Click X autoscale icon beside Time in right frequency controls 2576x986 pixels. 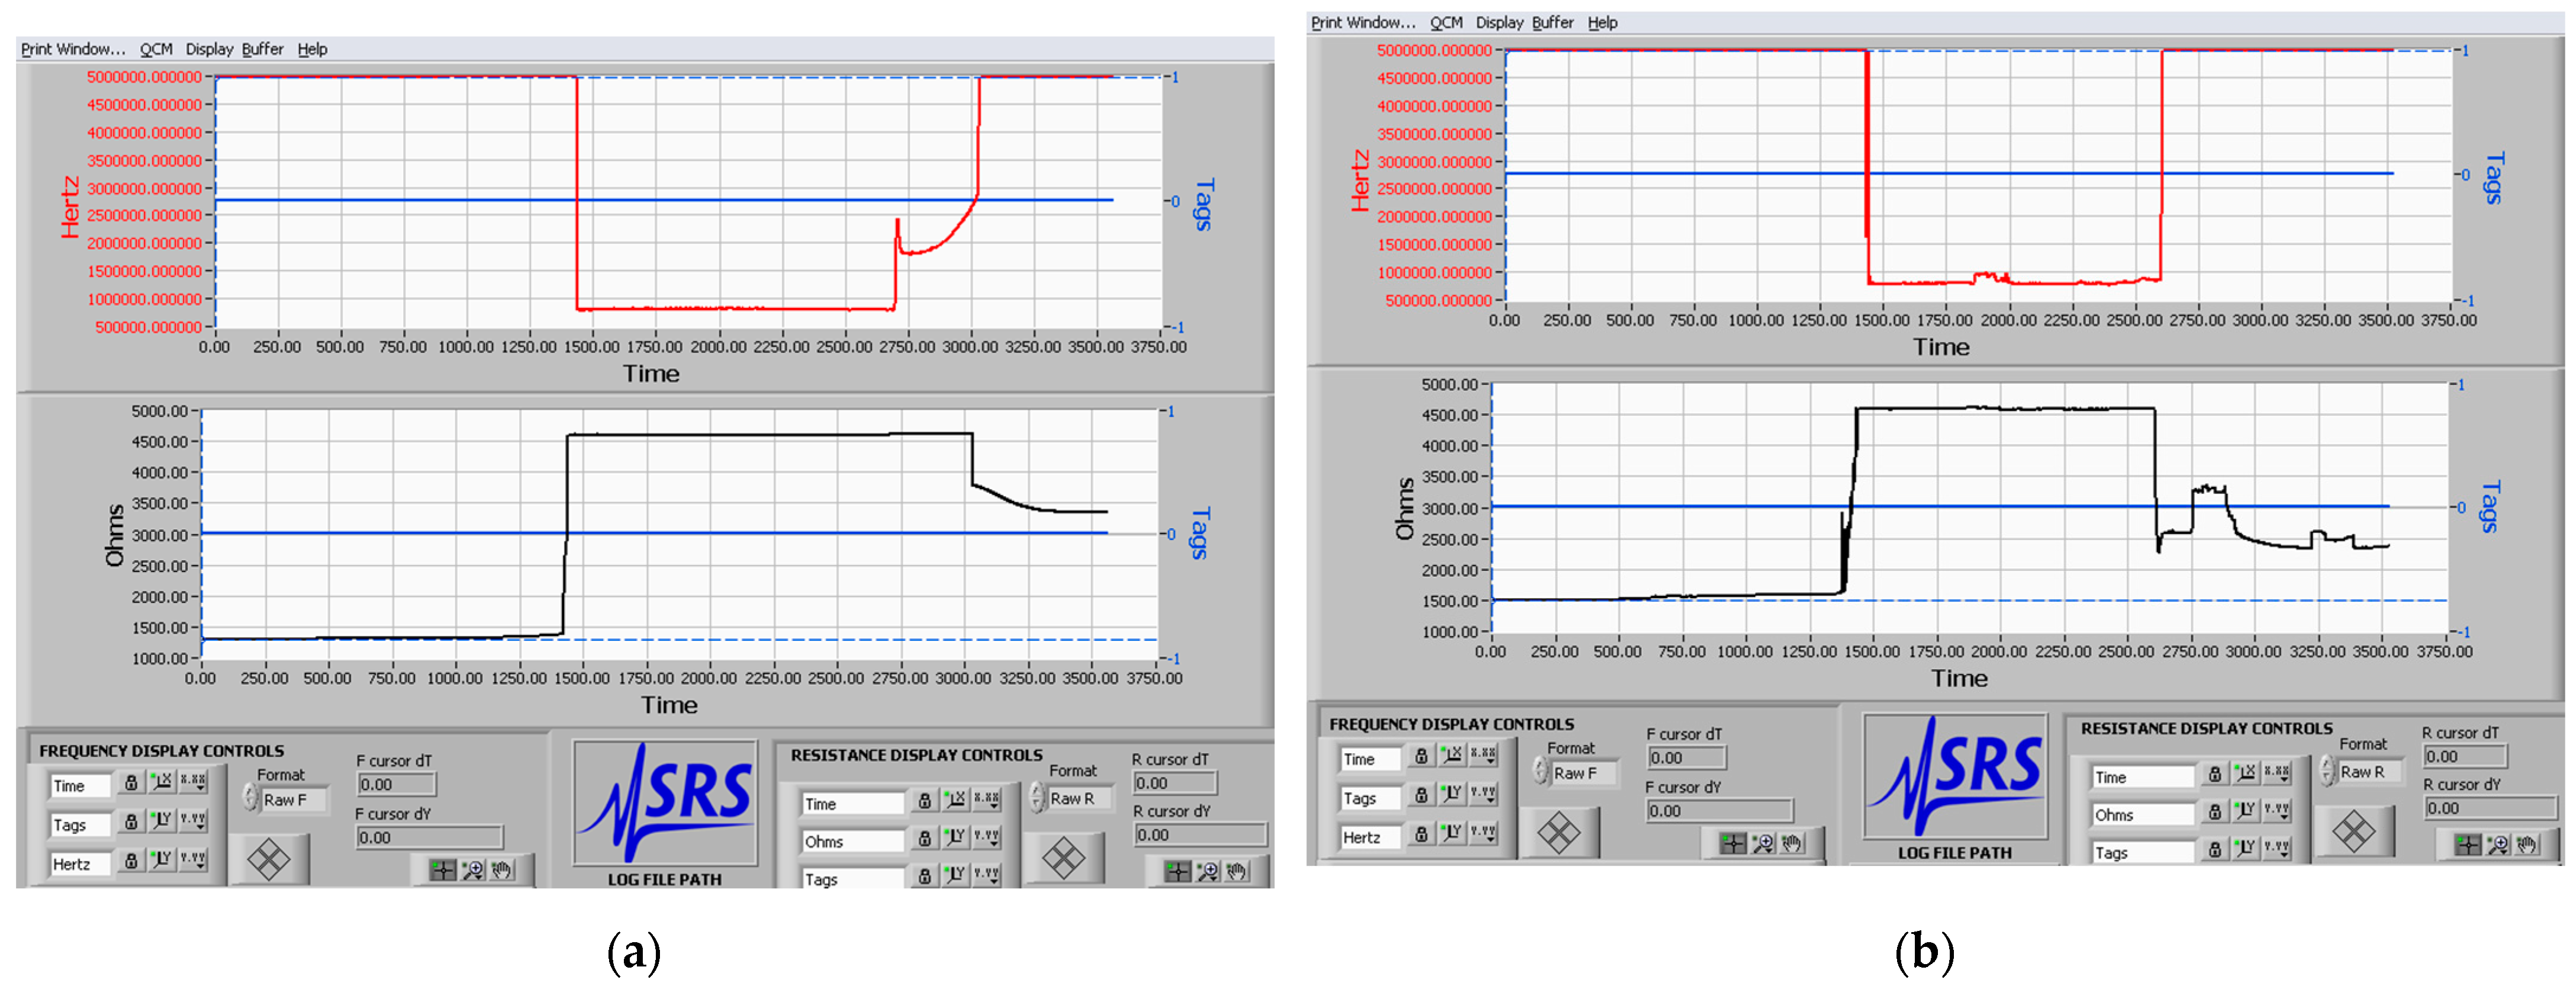coord(1452,755)
